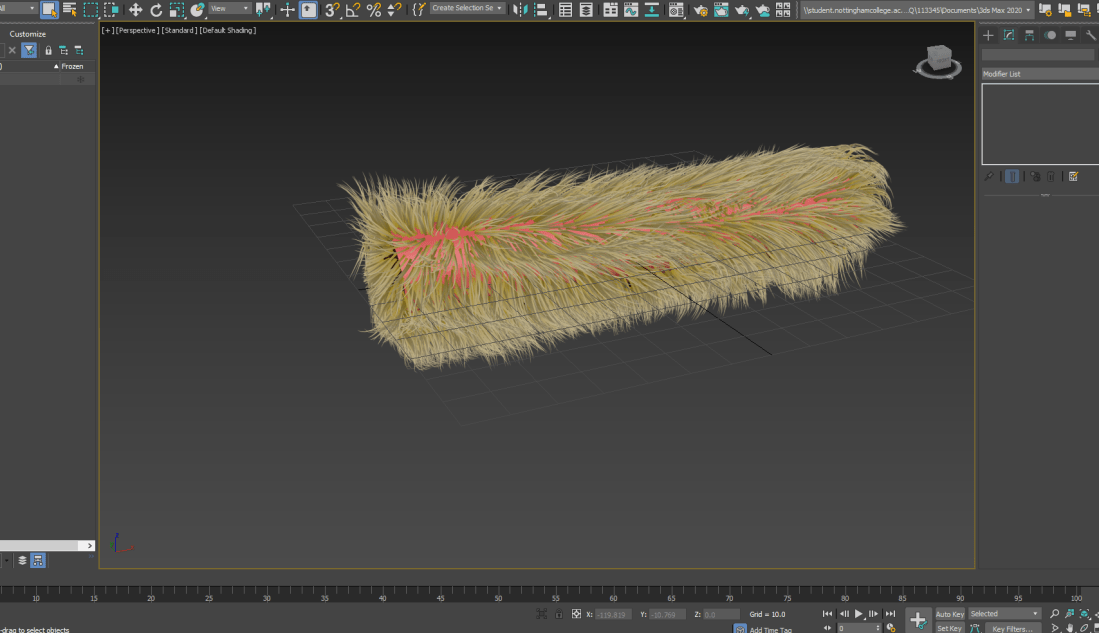Click the Play Animation button
The height and width of the screenshot is (633, 1099).
pos(858,614)
